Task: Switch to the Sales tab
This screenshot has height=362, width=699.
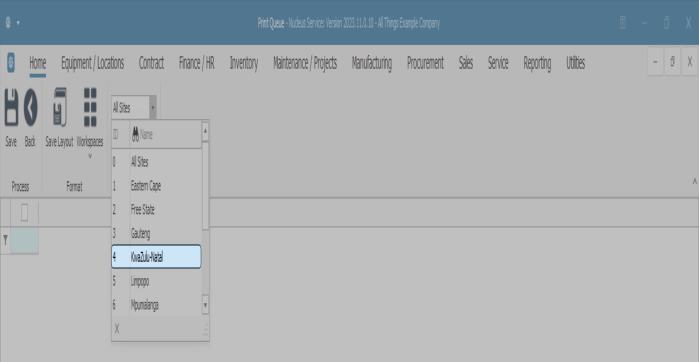Action: click(x=466, y=63)
